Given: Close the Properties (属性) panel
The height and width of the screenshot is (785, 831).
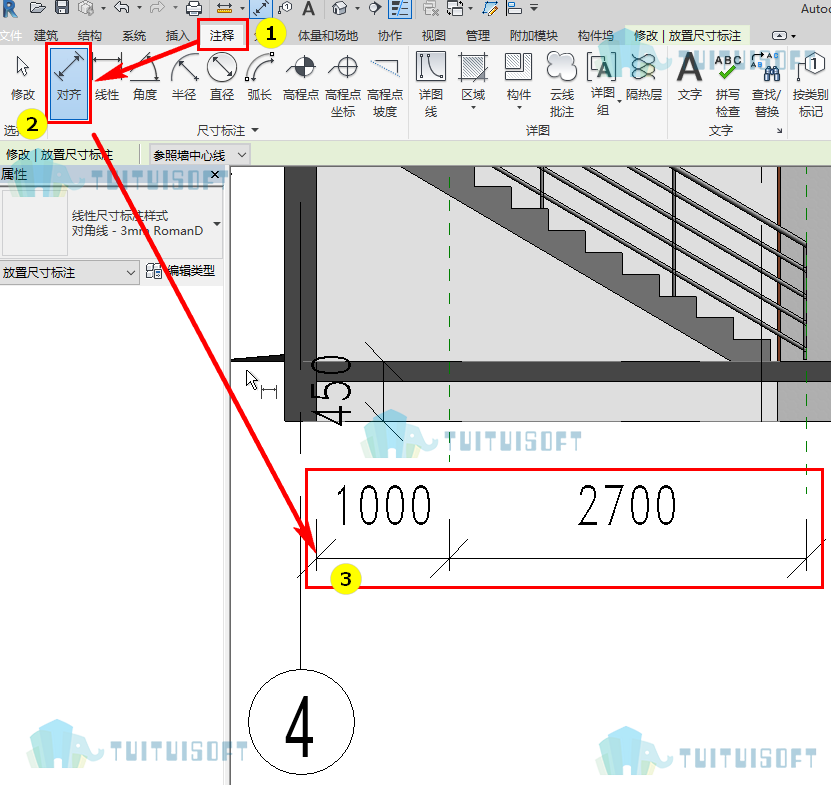Looking at the screenshot, I should click(x=215, y=174).
